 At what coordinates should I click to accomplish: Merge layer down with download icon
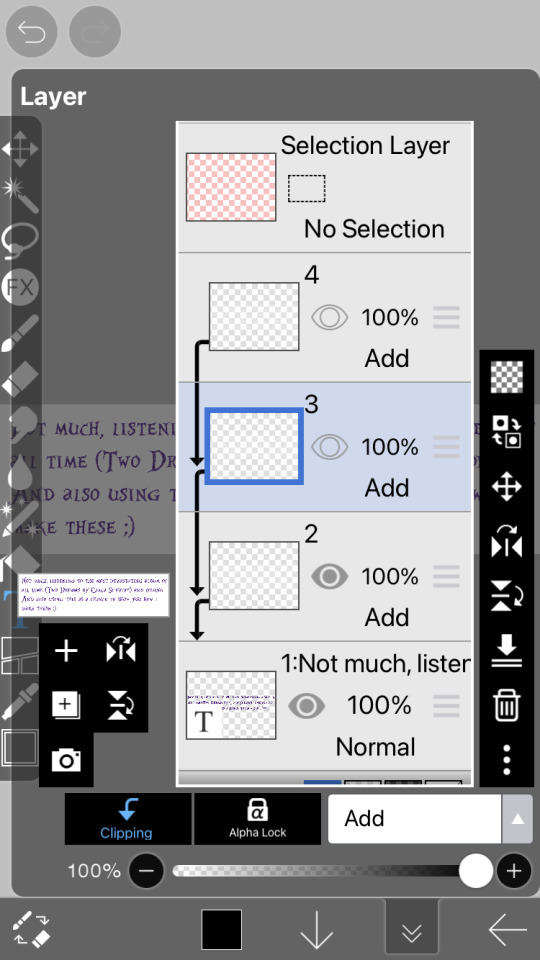[x=507, y=651]
